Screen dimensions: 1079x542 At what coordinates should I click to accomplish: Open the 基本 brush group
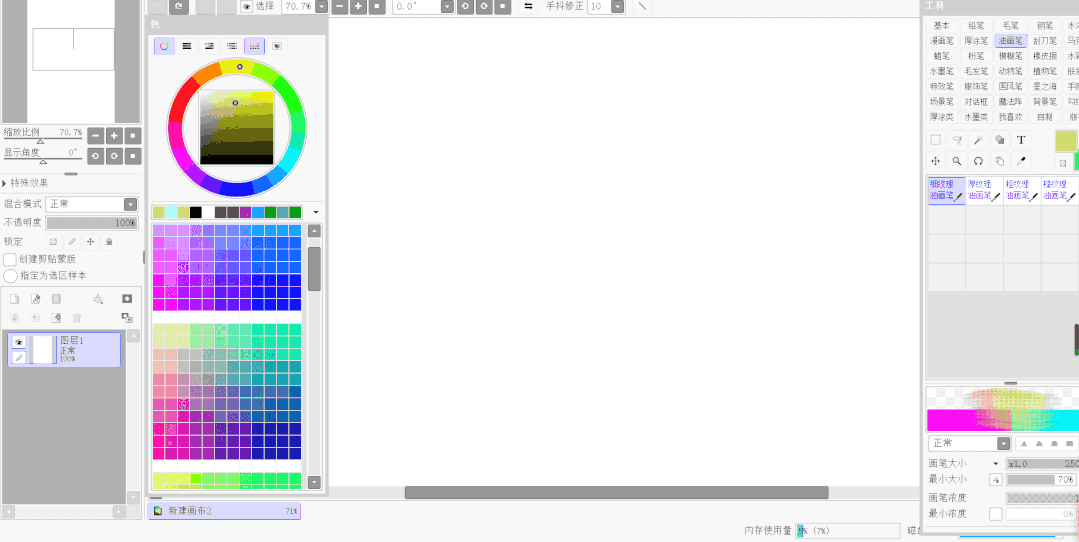tap(941, 25)
